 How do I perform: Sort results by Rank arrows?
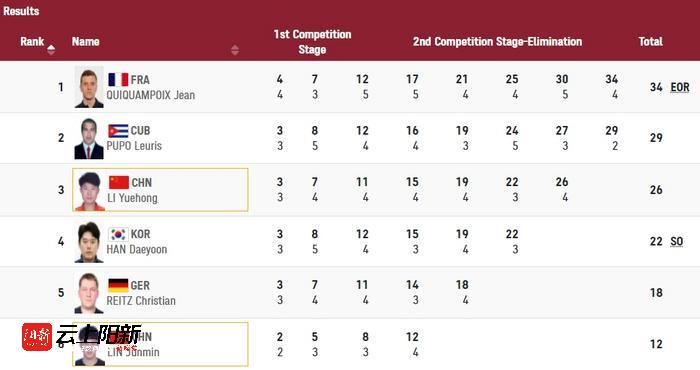click(x=51, y=50)
